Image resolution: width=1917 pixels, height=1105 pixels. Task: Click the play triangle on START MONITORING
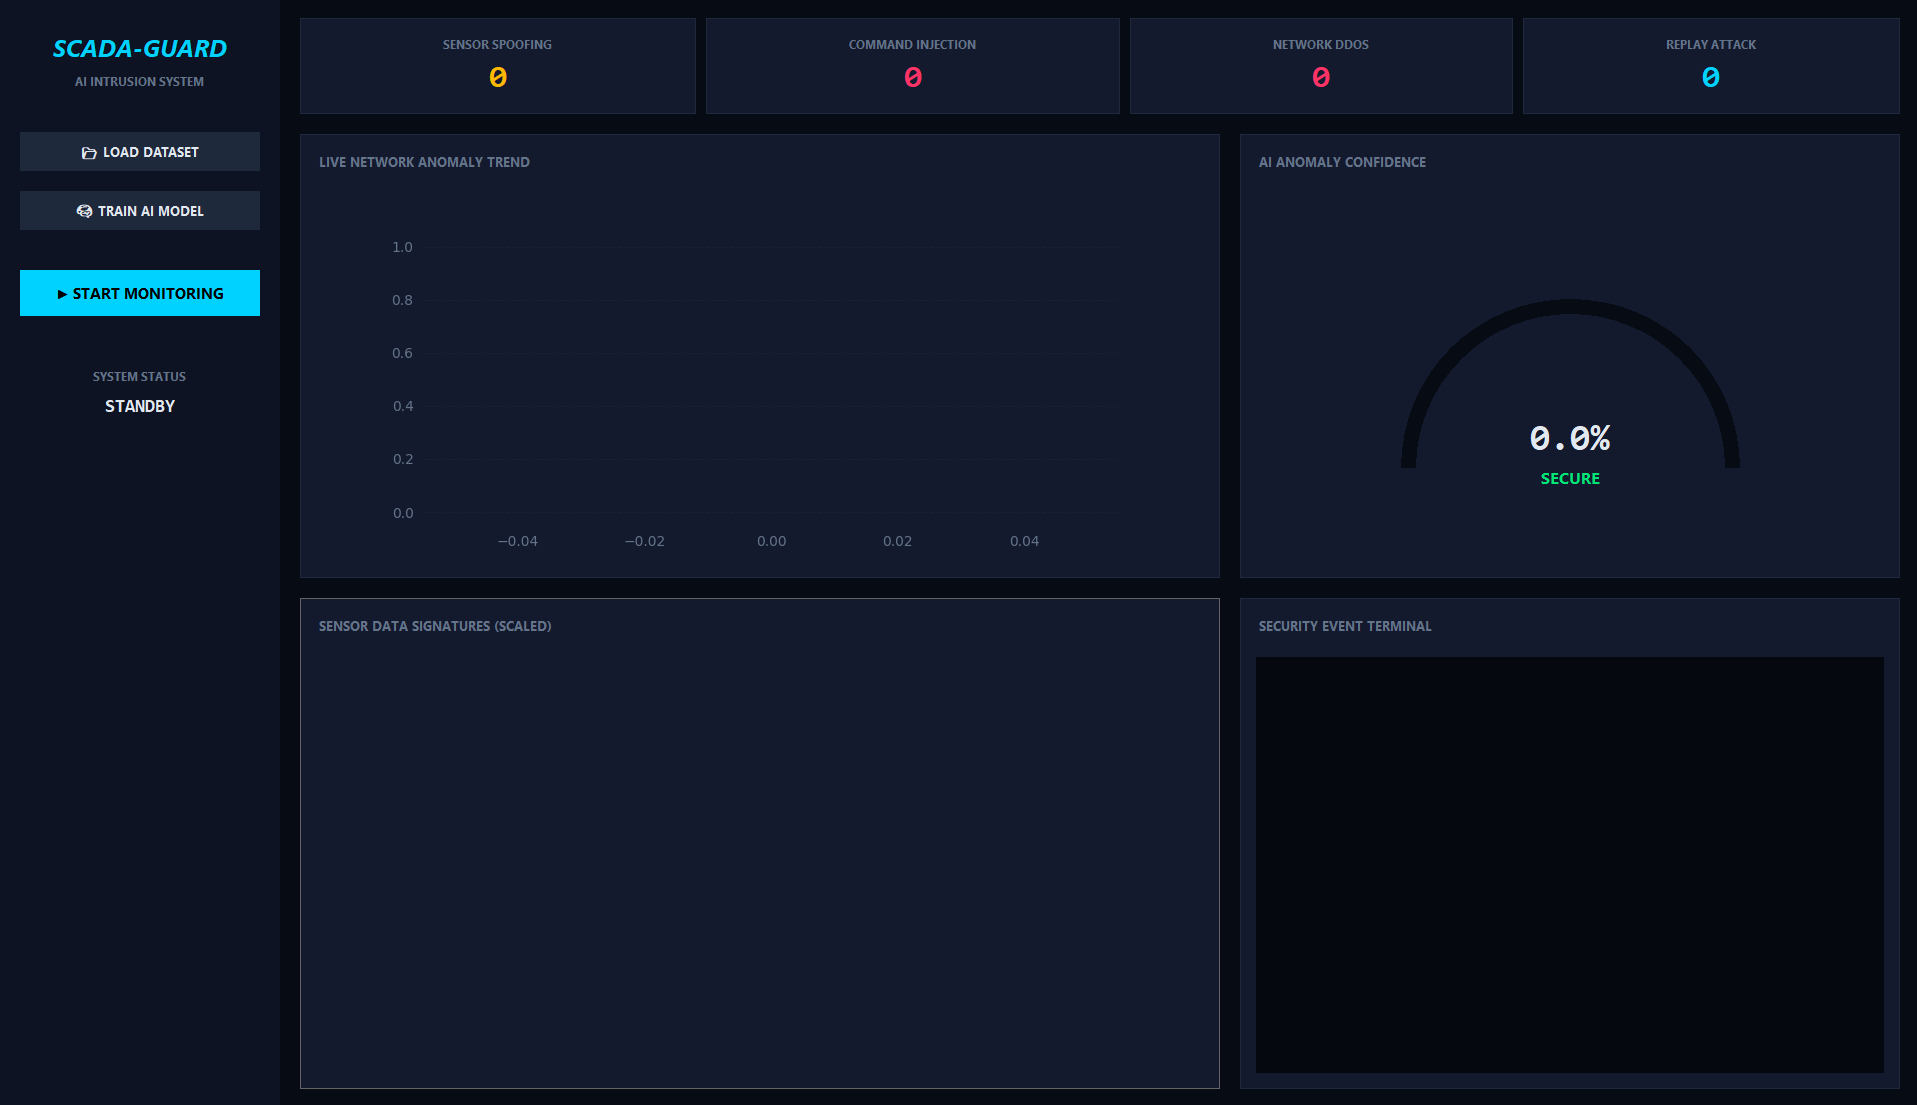pos(63,293)
